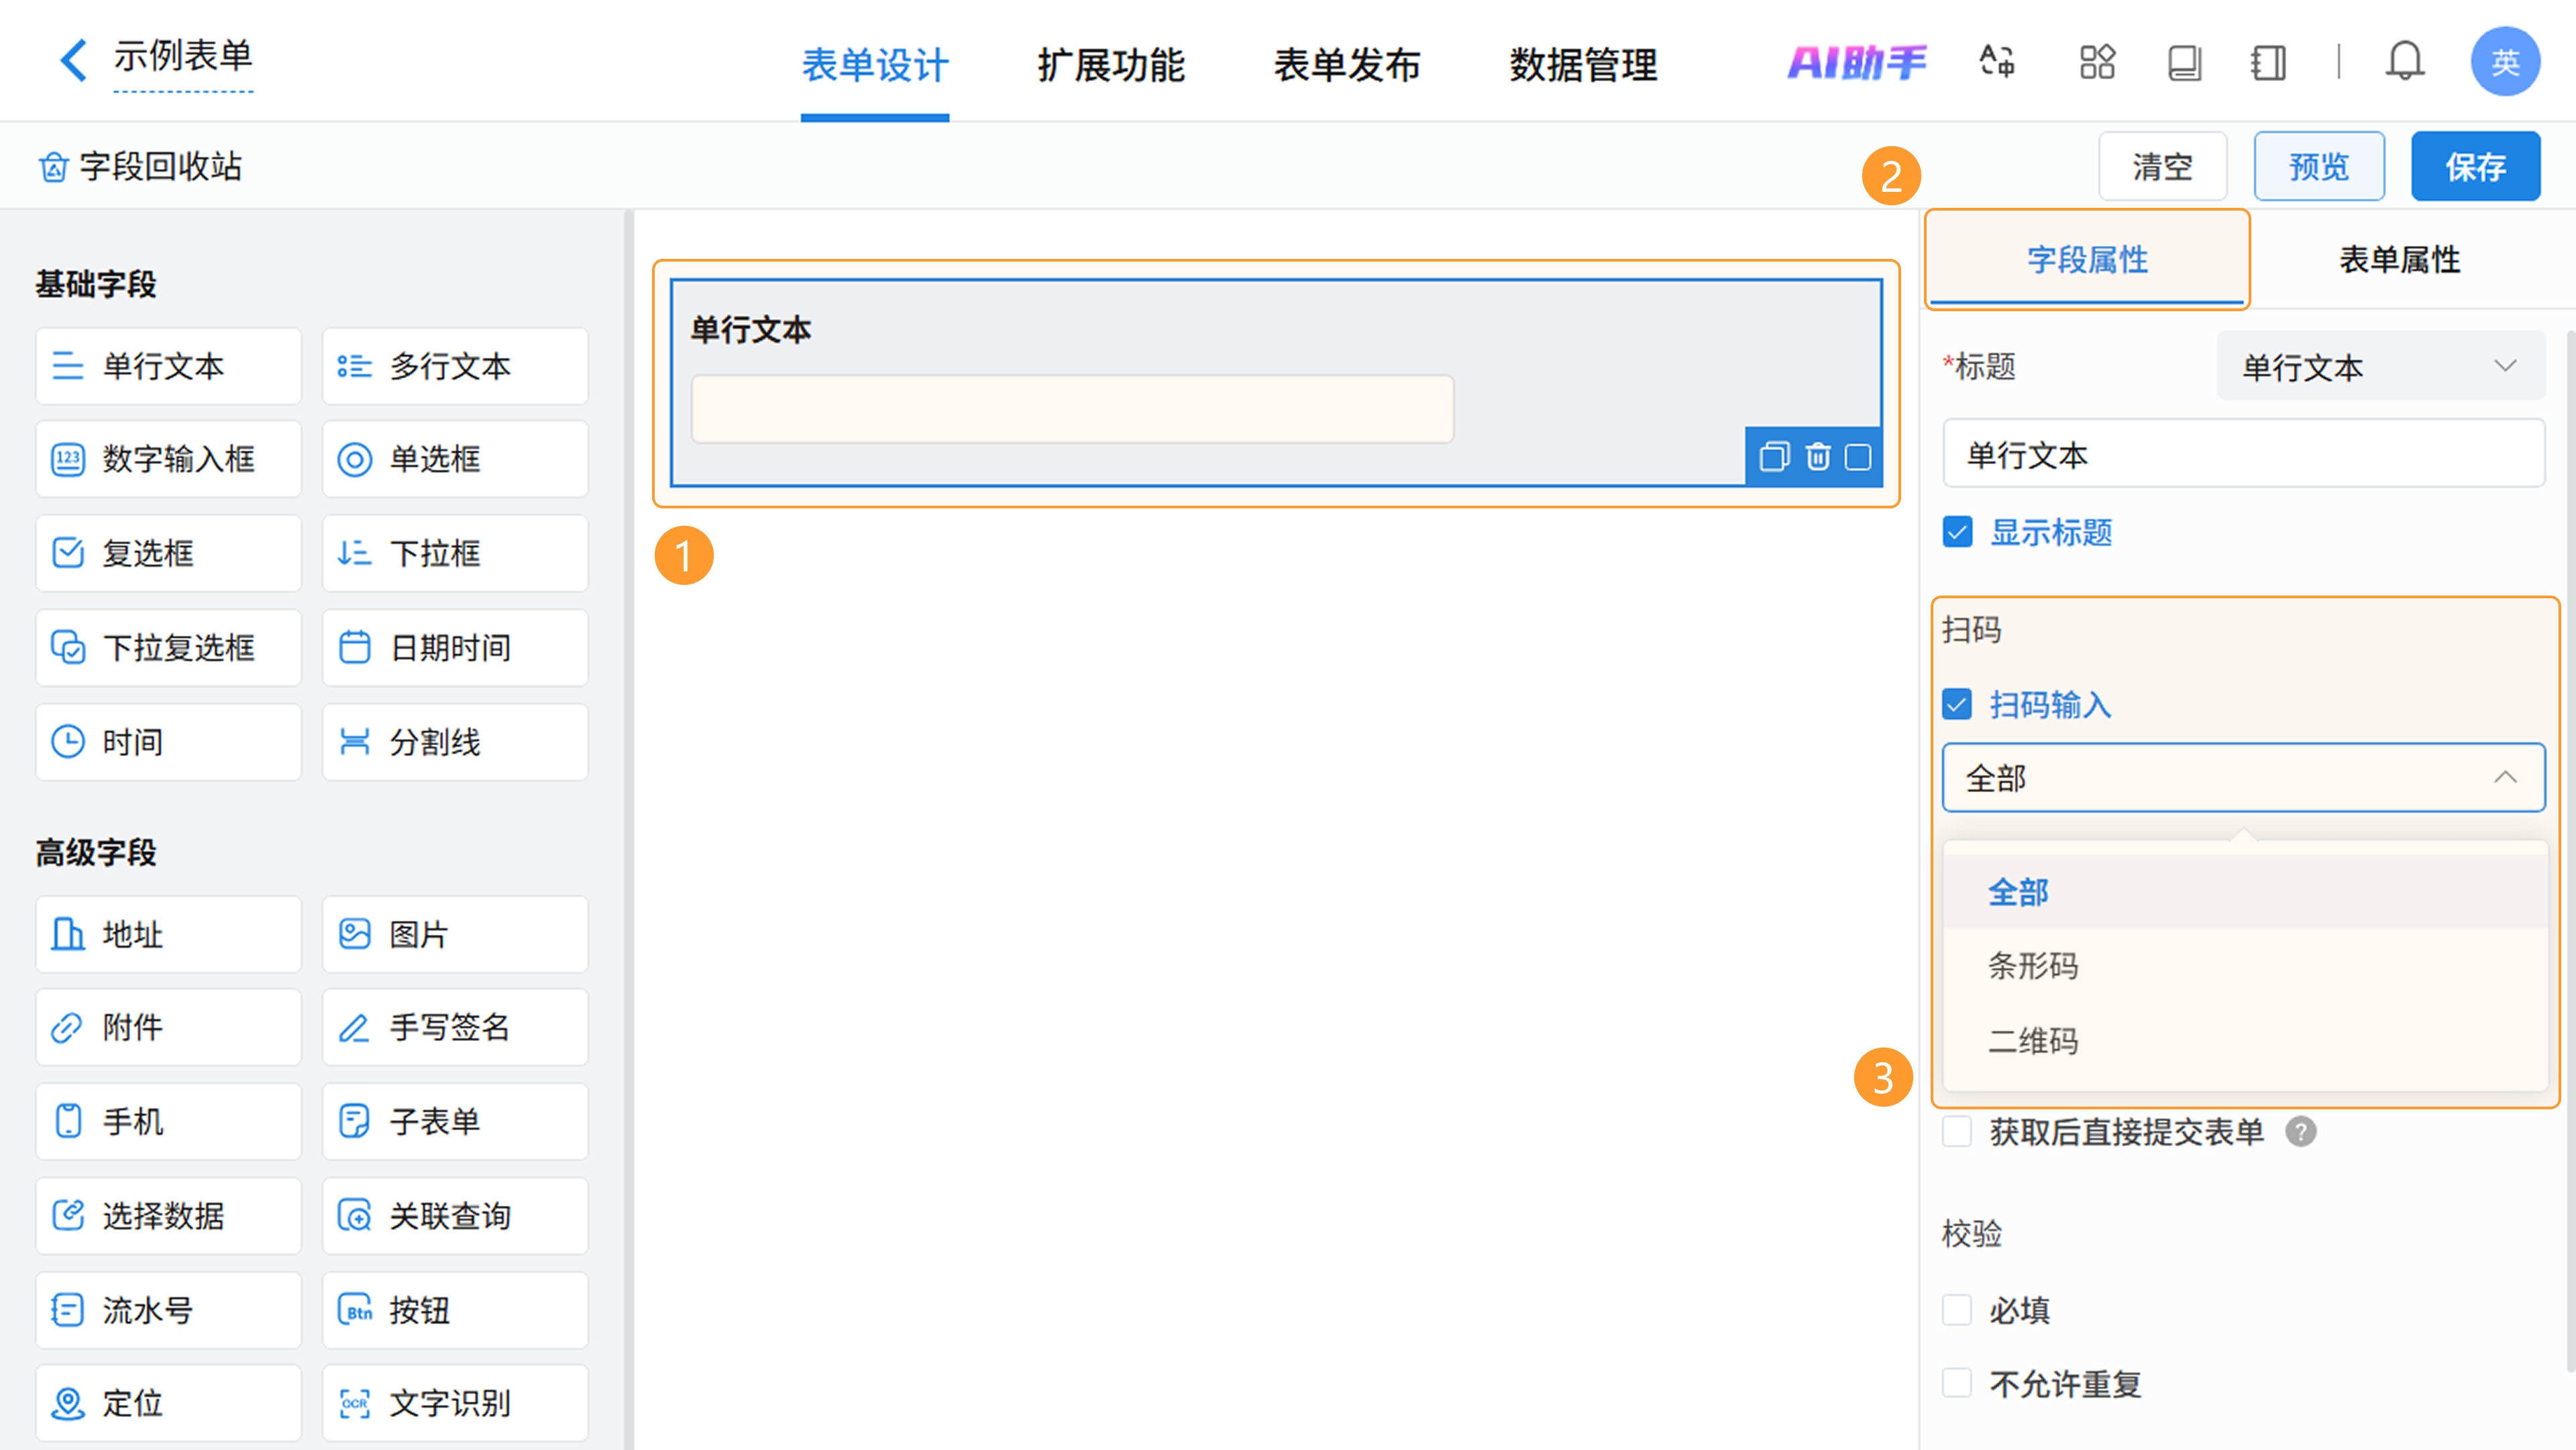The width and height of the screenshot is (2576, 1450).
Task: Switch to the 表单属性 tab
Action: click(2398, 260)
